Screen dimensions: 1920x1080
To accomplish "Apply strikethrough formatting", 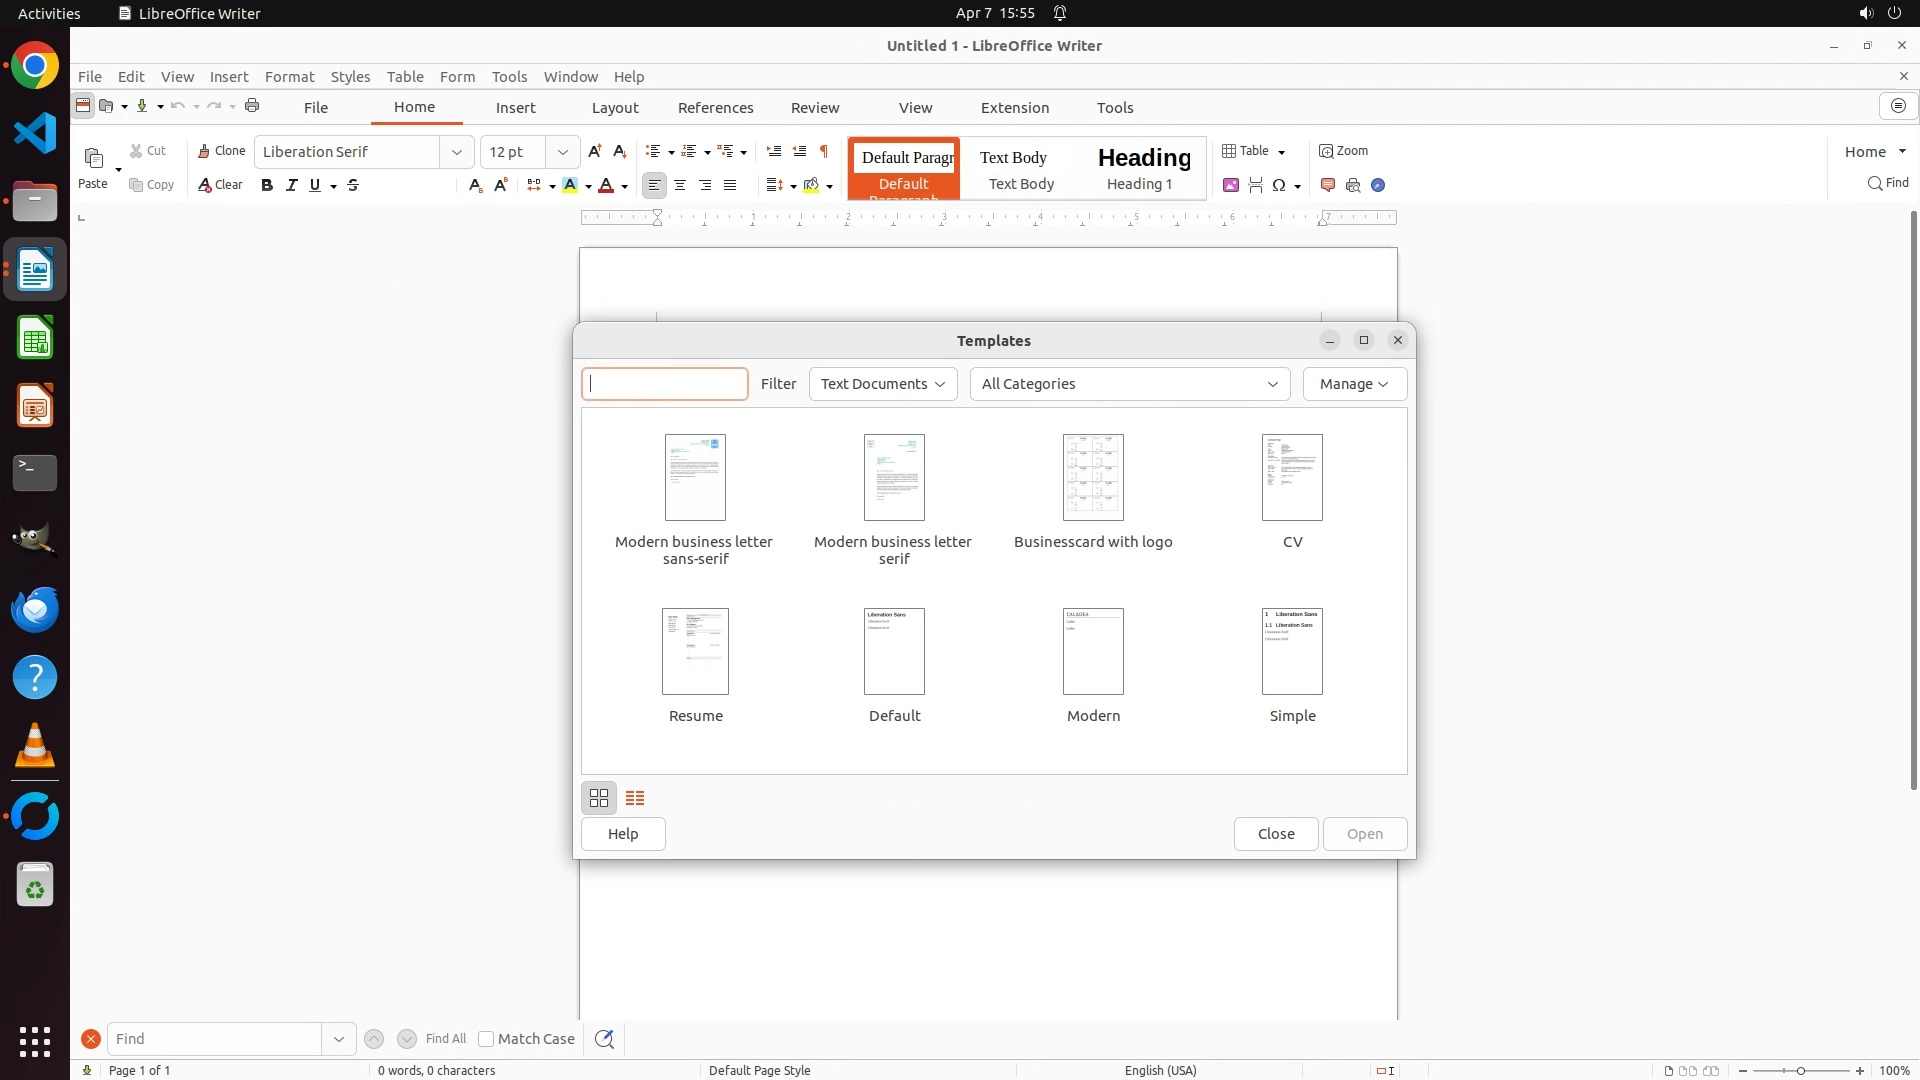I will click(353, 185).
